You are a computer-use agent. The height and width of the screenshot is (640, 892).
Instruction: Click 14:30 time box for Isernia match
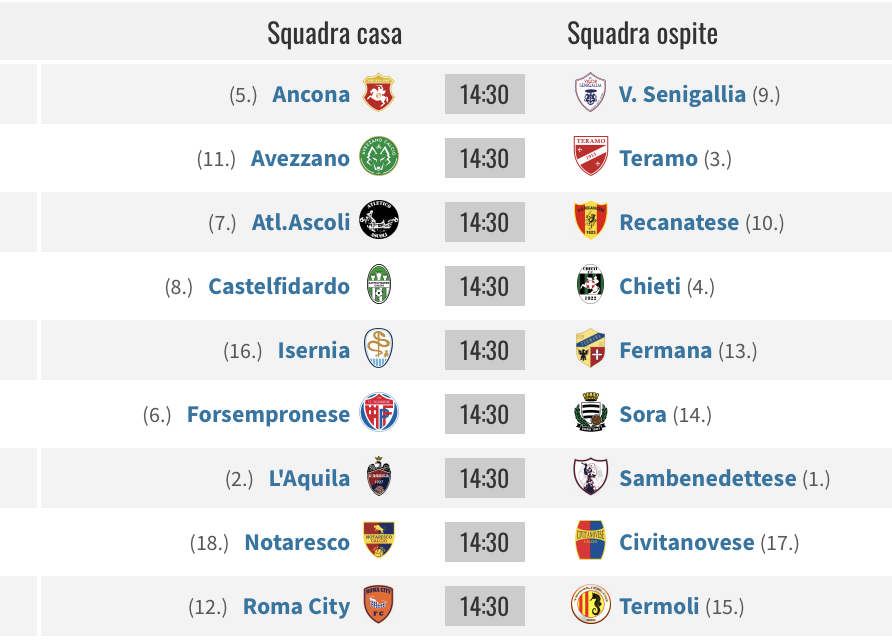click(x=485, y=350)
